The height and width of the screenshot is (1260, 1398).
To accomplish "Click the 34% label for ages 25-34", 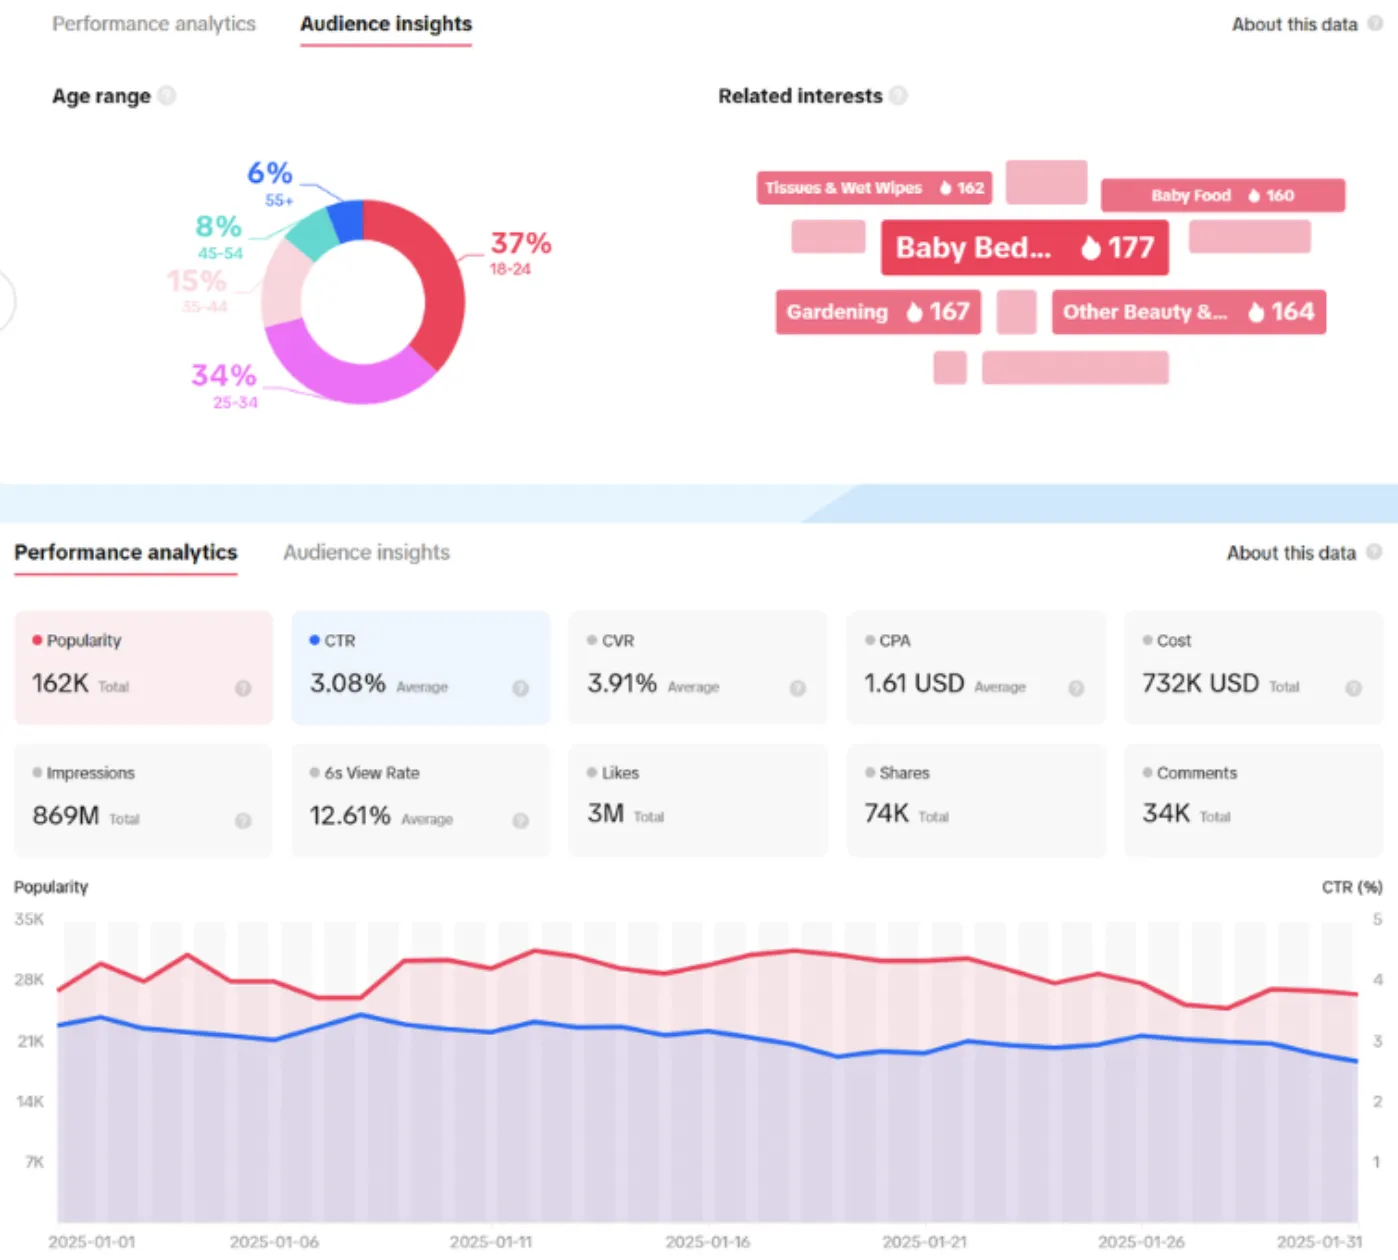I will 224,375.
